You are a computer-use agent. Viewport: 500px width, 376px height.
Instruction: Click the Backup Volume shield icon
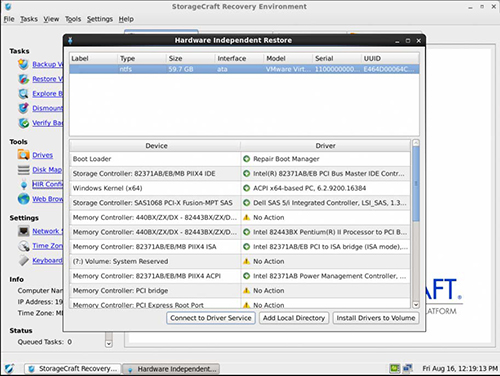tap(23, 64)
